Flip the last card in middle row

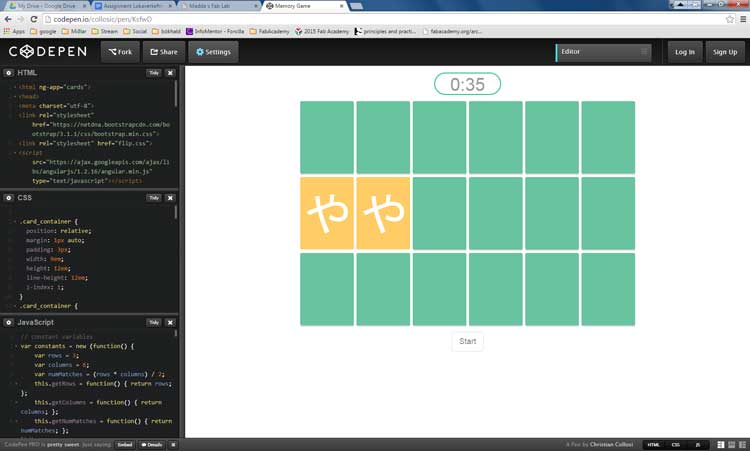[608, 213]
